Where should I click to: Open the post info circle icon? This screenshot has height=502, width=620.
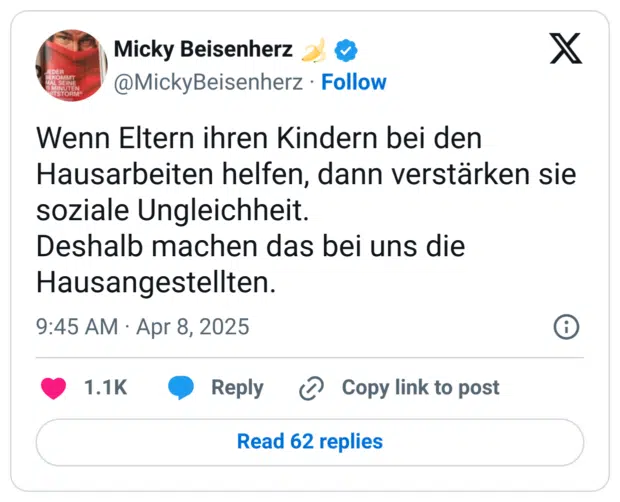click(x=566, y=327)
